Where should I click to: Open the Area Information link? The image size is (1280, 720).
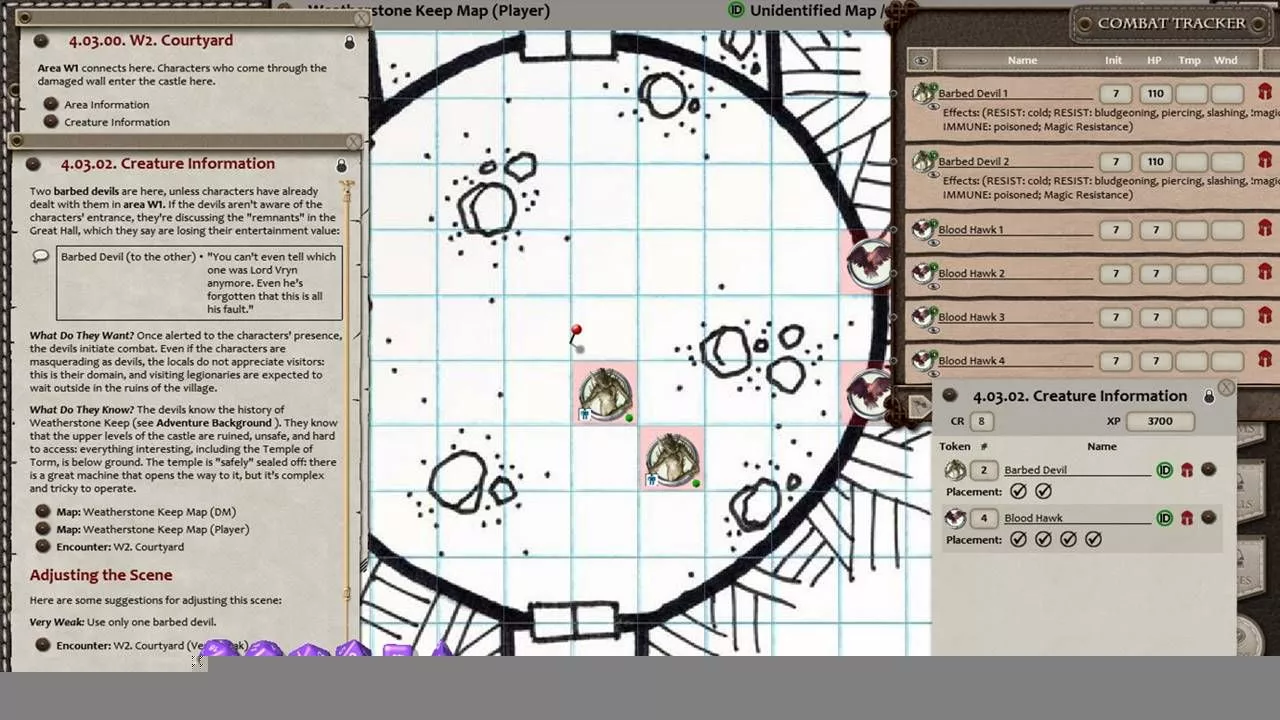coord(51,104)
